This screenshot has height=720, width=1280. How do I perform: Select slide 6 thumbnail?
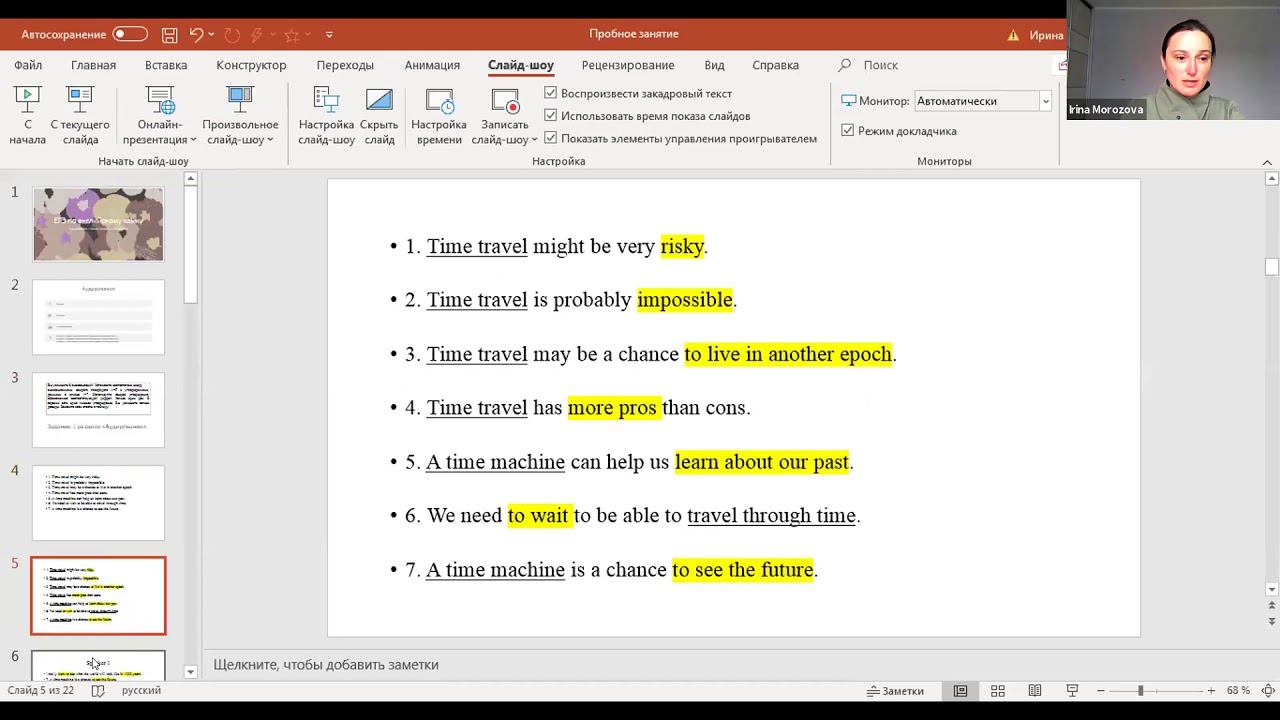tap(98, 664)
